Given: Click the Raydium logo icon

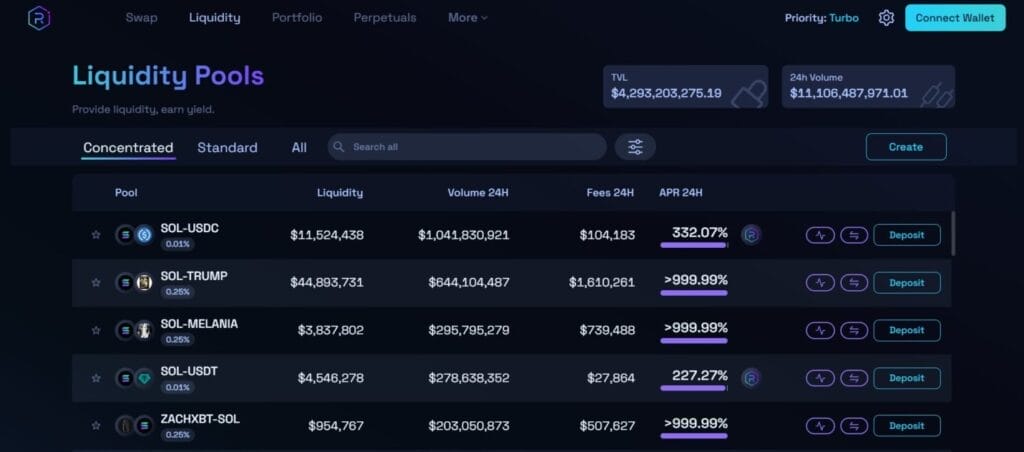Looking at the screenshot, I should click(x=39, y=18).
